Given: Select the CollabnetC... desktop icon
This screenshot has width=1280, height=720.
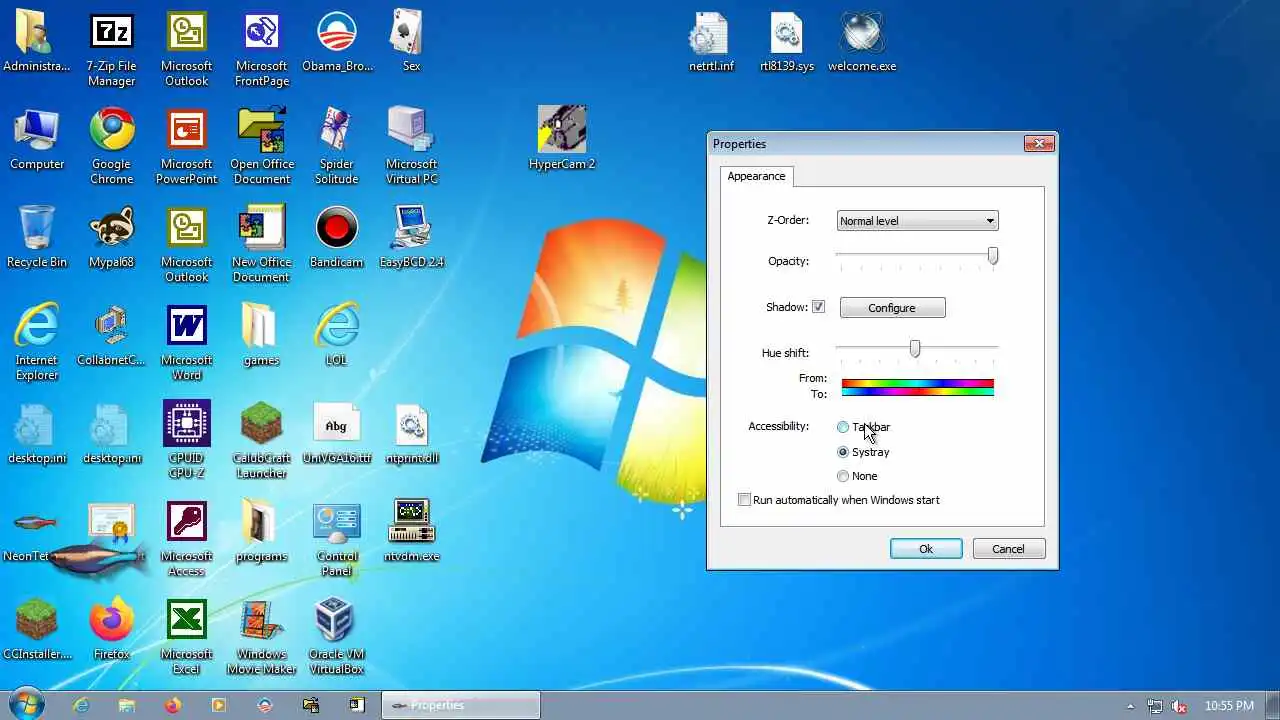Looking at the screenshot, I should (x=111, y=336).
